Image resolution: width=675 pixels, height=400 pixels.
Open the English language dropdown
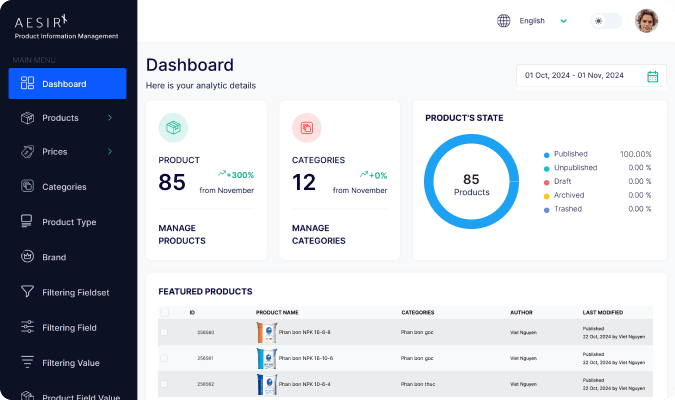(x=543, y=20)
